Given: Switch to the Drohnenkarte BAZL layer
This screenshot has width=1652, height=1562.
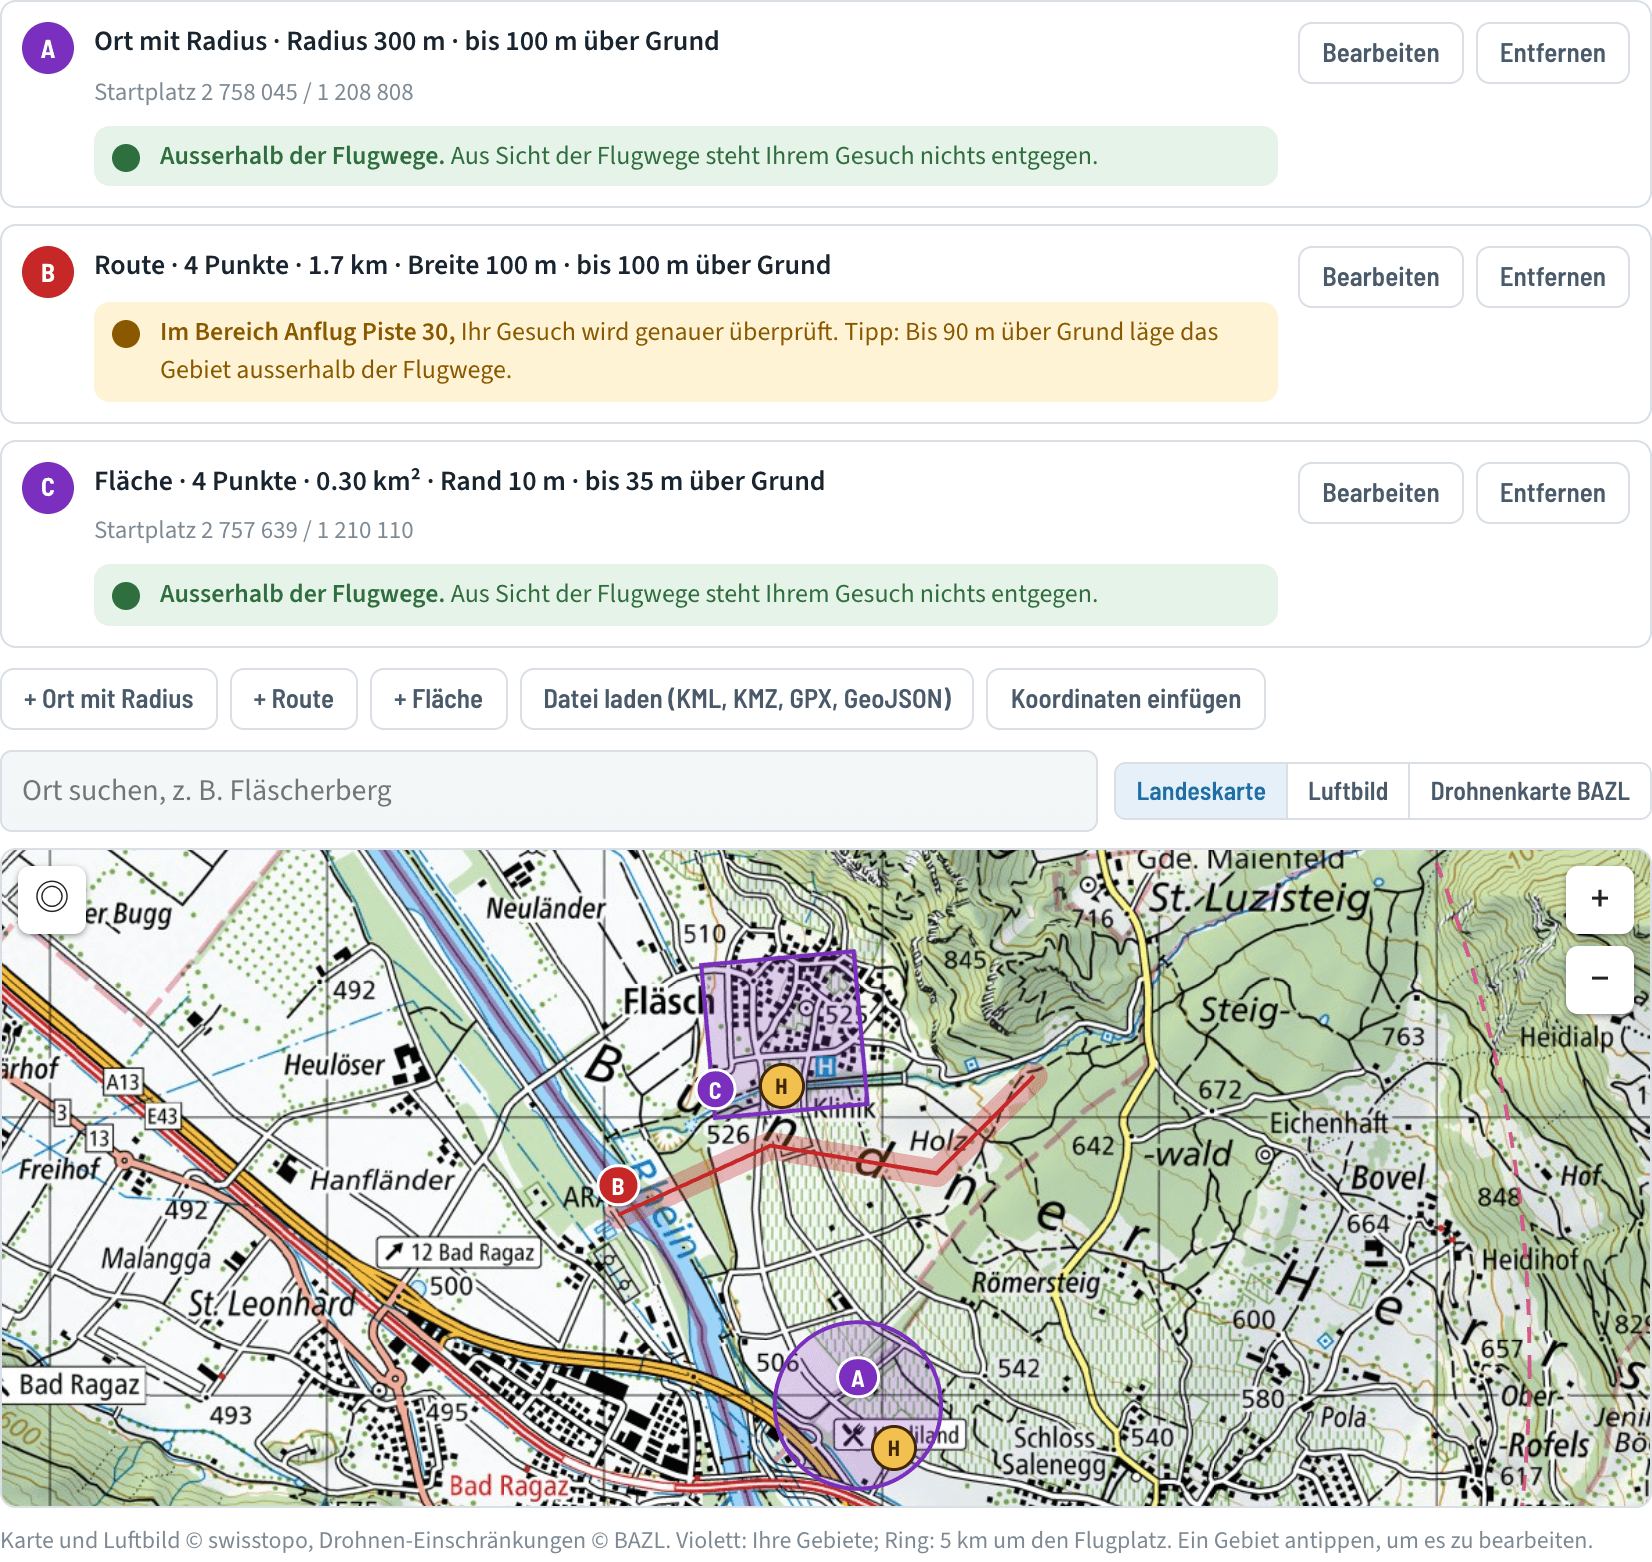Looking at the screenshot, I should click(x=1530, y=791).
